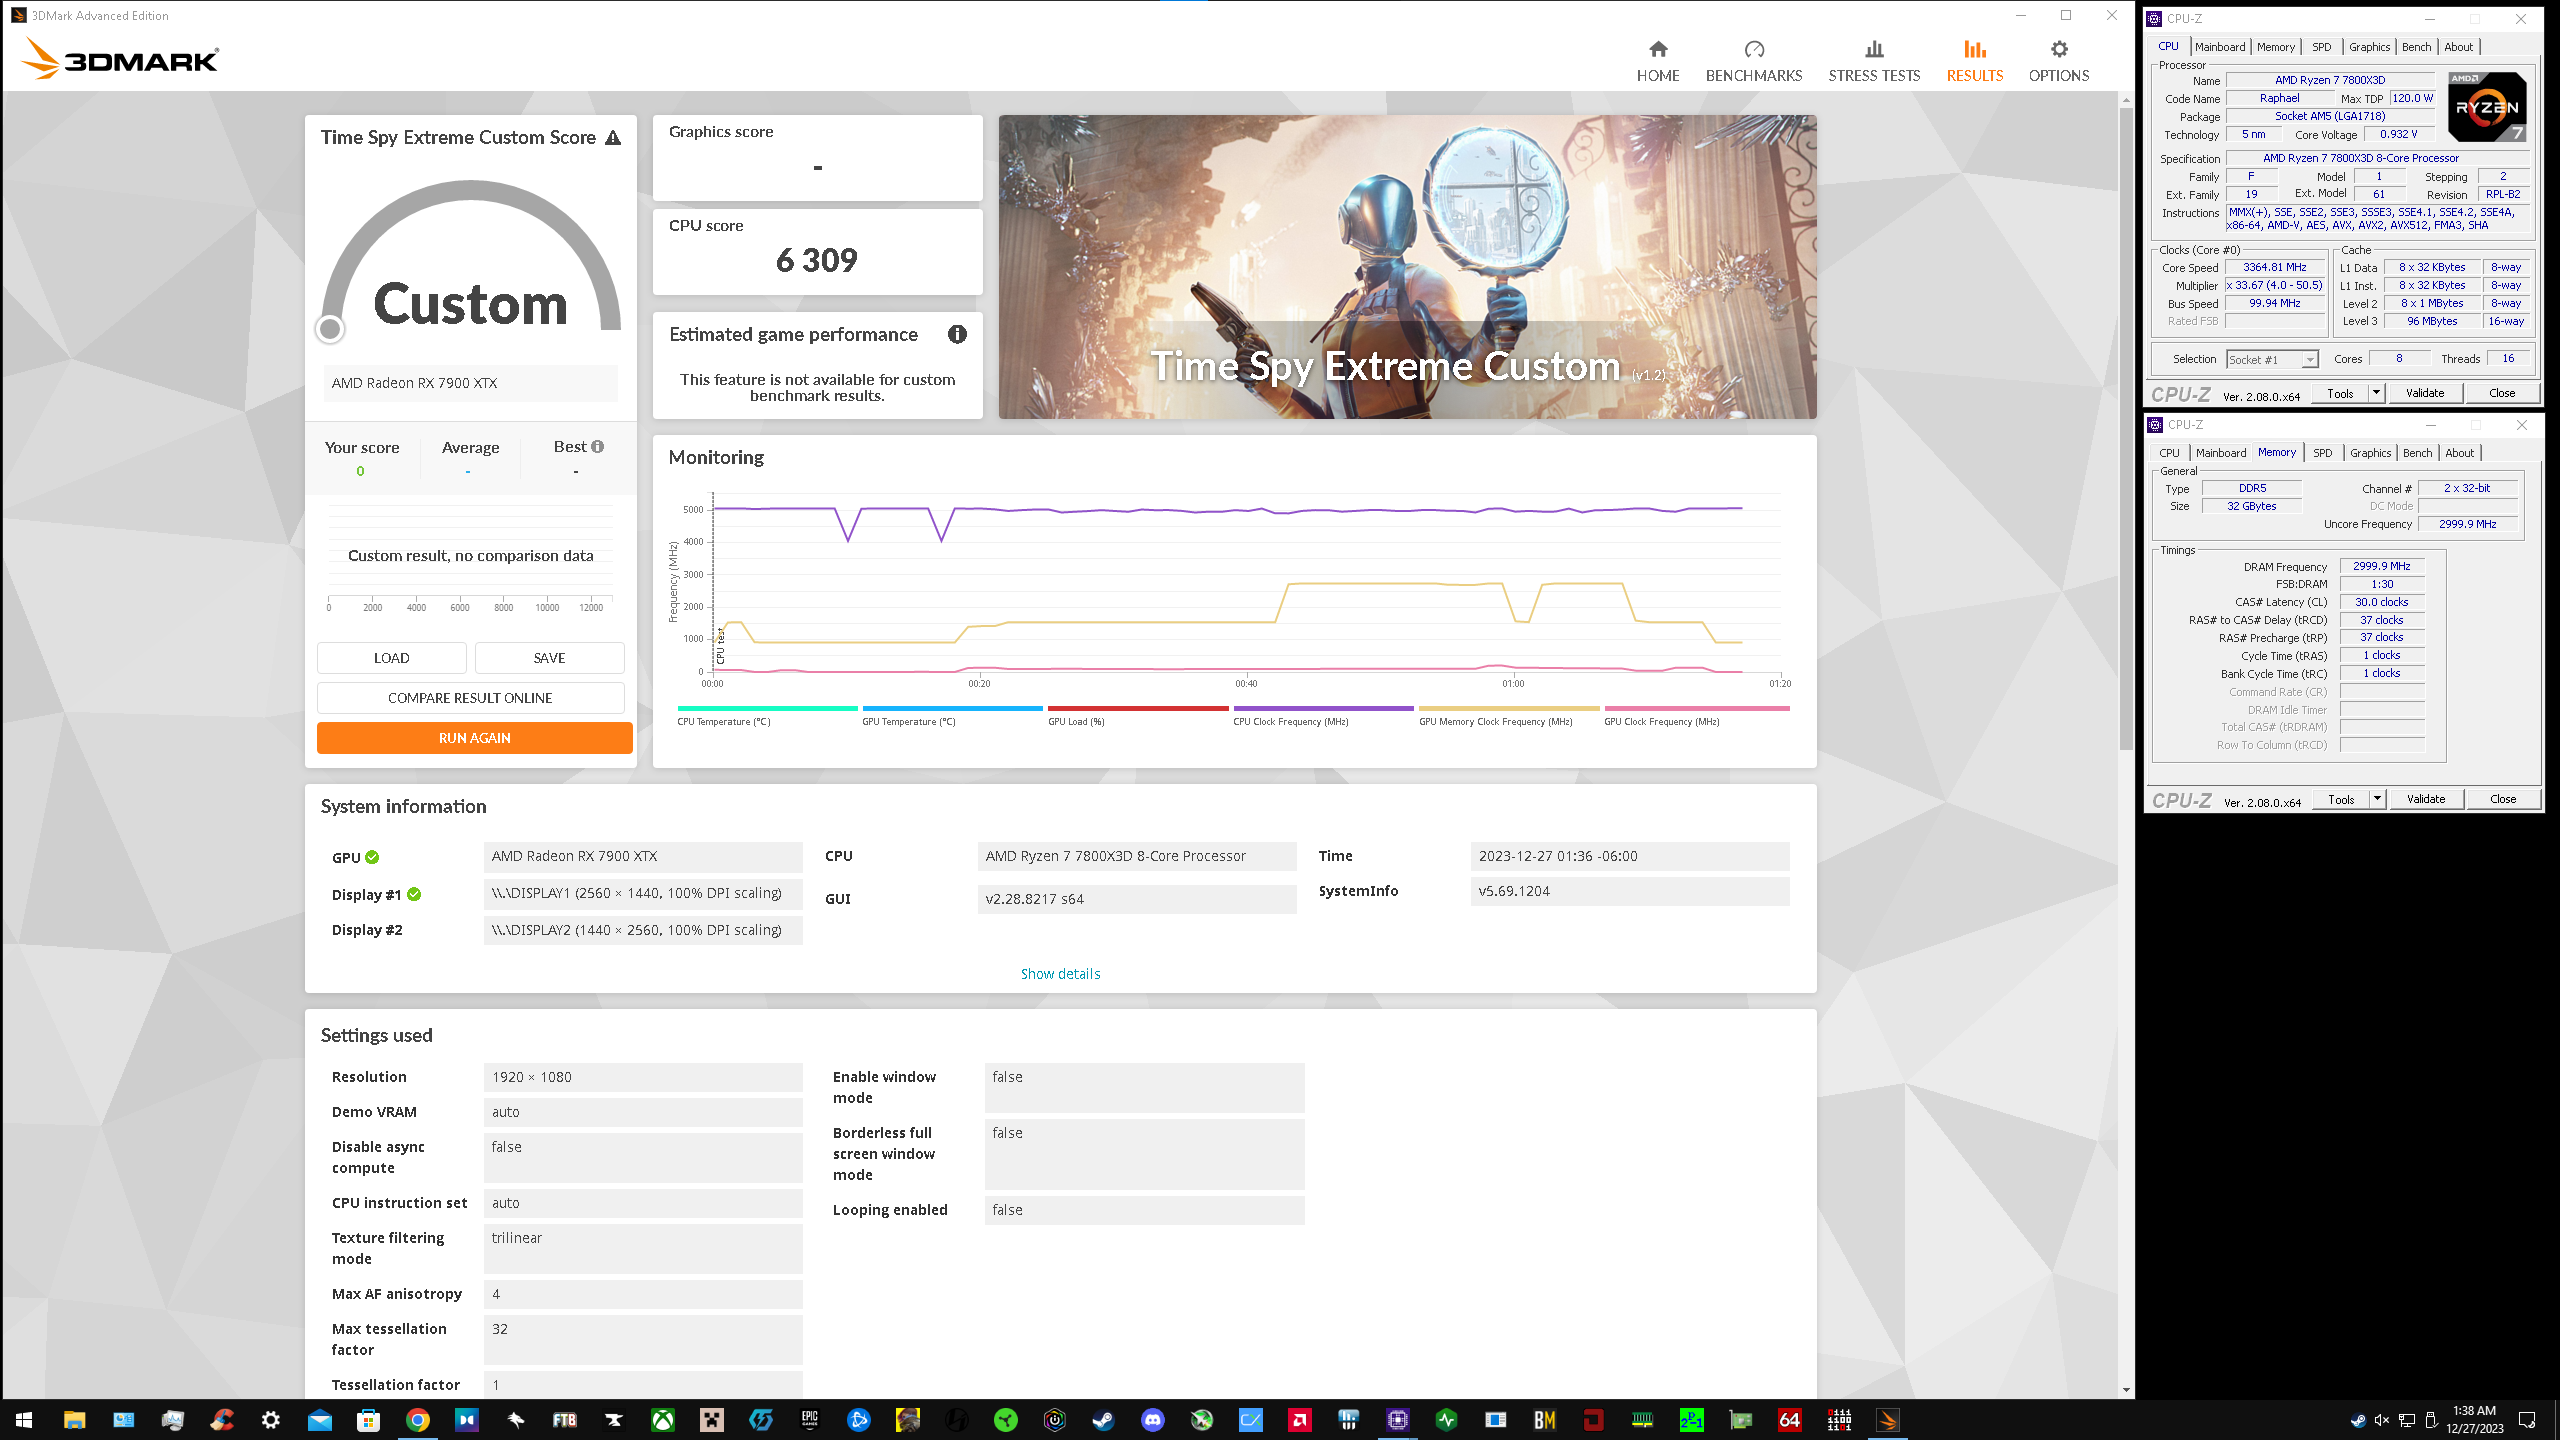The image size is (2560, 1440).
Task: Open Google Chrome from taskbar
Action: (418, 1420)
